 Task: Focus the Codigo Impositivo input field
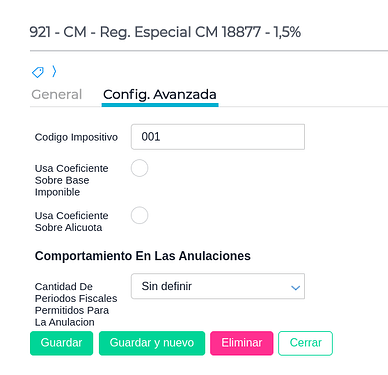coord(218,137)
